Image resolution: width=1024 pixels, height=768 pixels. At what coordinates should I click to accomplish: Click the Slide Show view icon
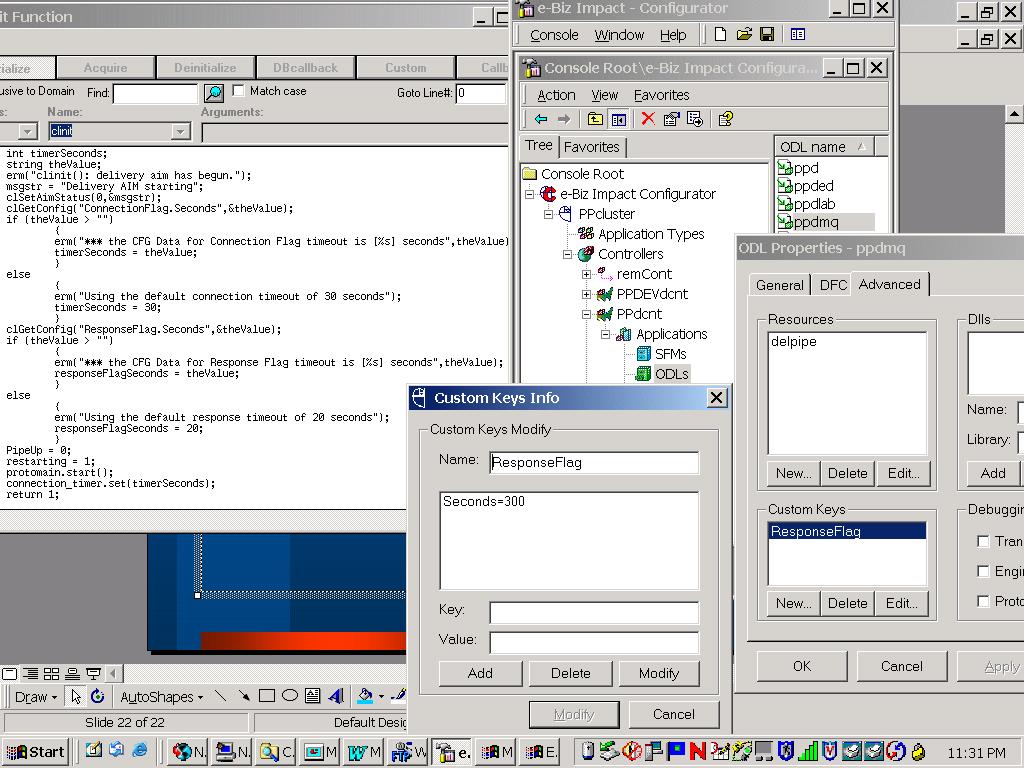[93, 673]
